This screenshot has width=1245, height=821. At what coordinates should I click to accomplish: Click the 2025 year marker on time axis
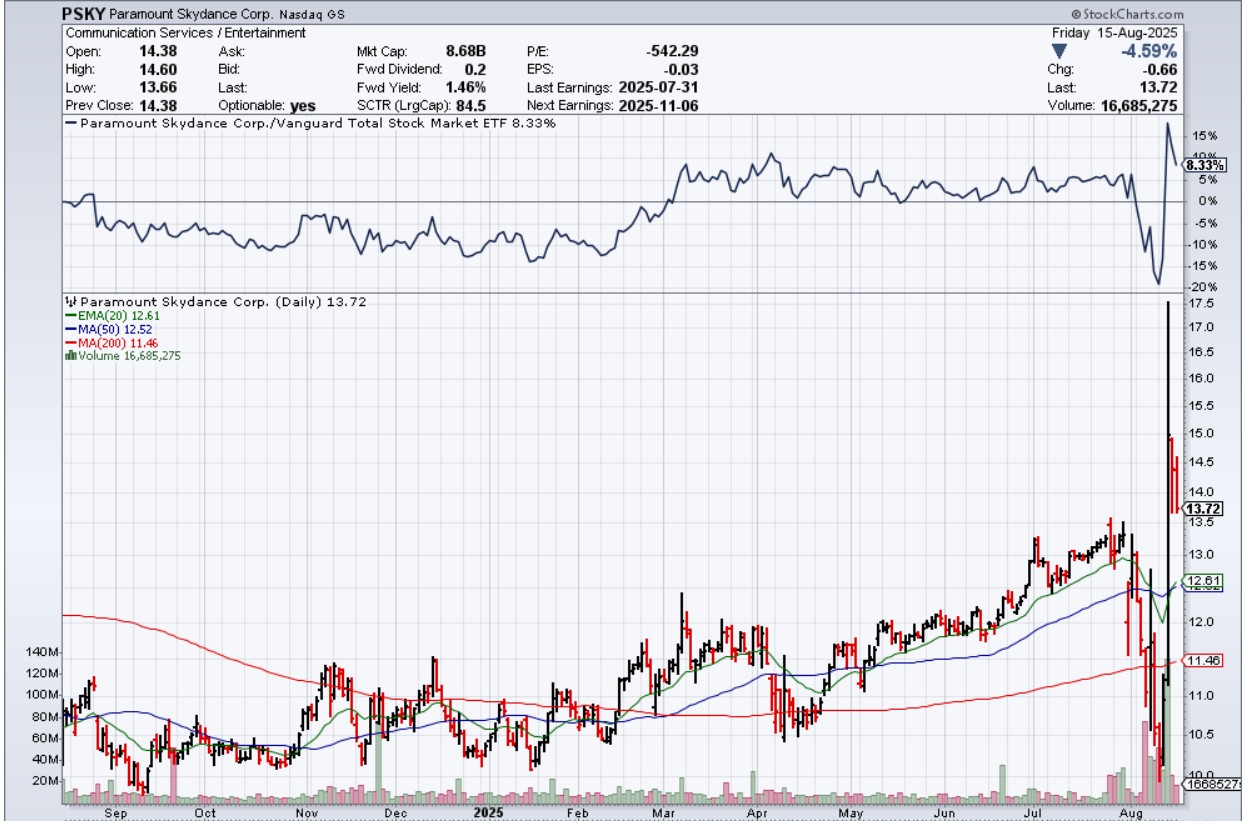488,813
